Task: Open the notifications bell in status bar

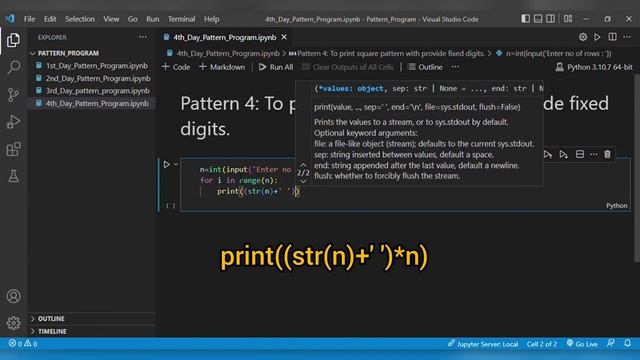Action: pos(627,344)
